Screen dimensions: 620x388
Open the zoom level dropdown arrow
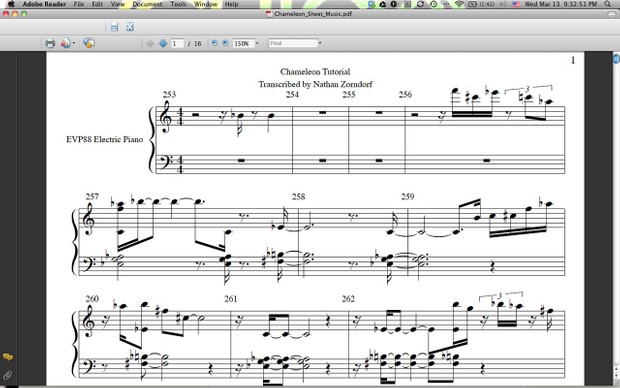(257, 43)
